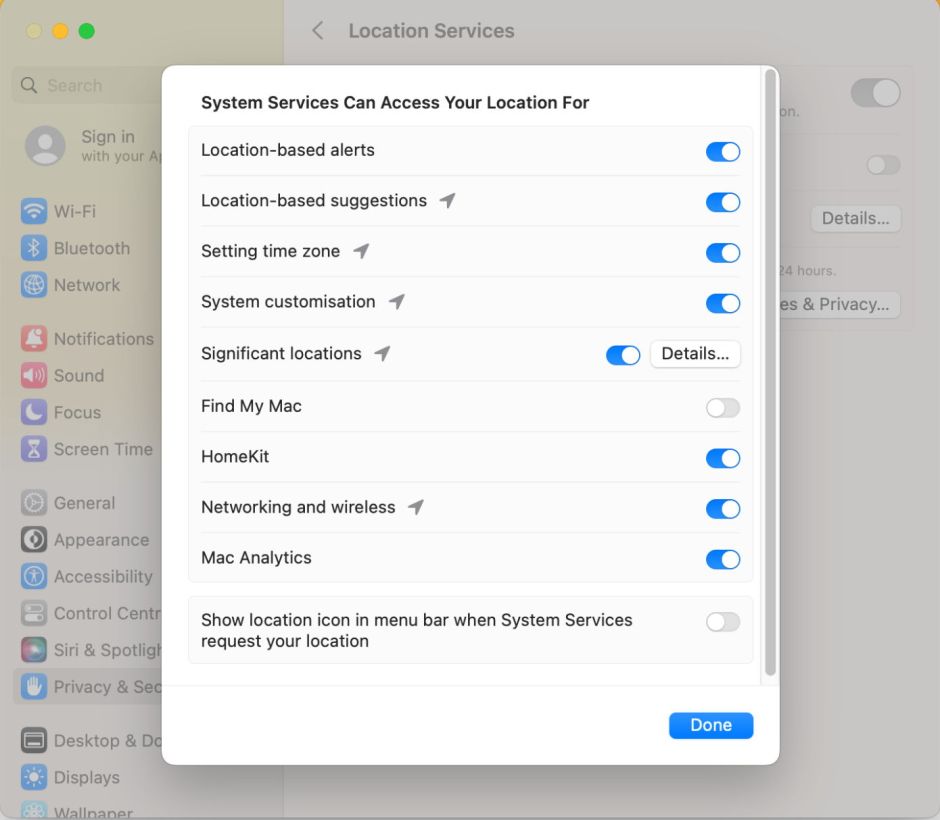
Task: Go back using the chevron arrow
Action: click(x=318, y=31)
